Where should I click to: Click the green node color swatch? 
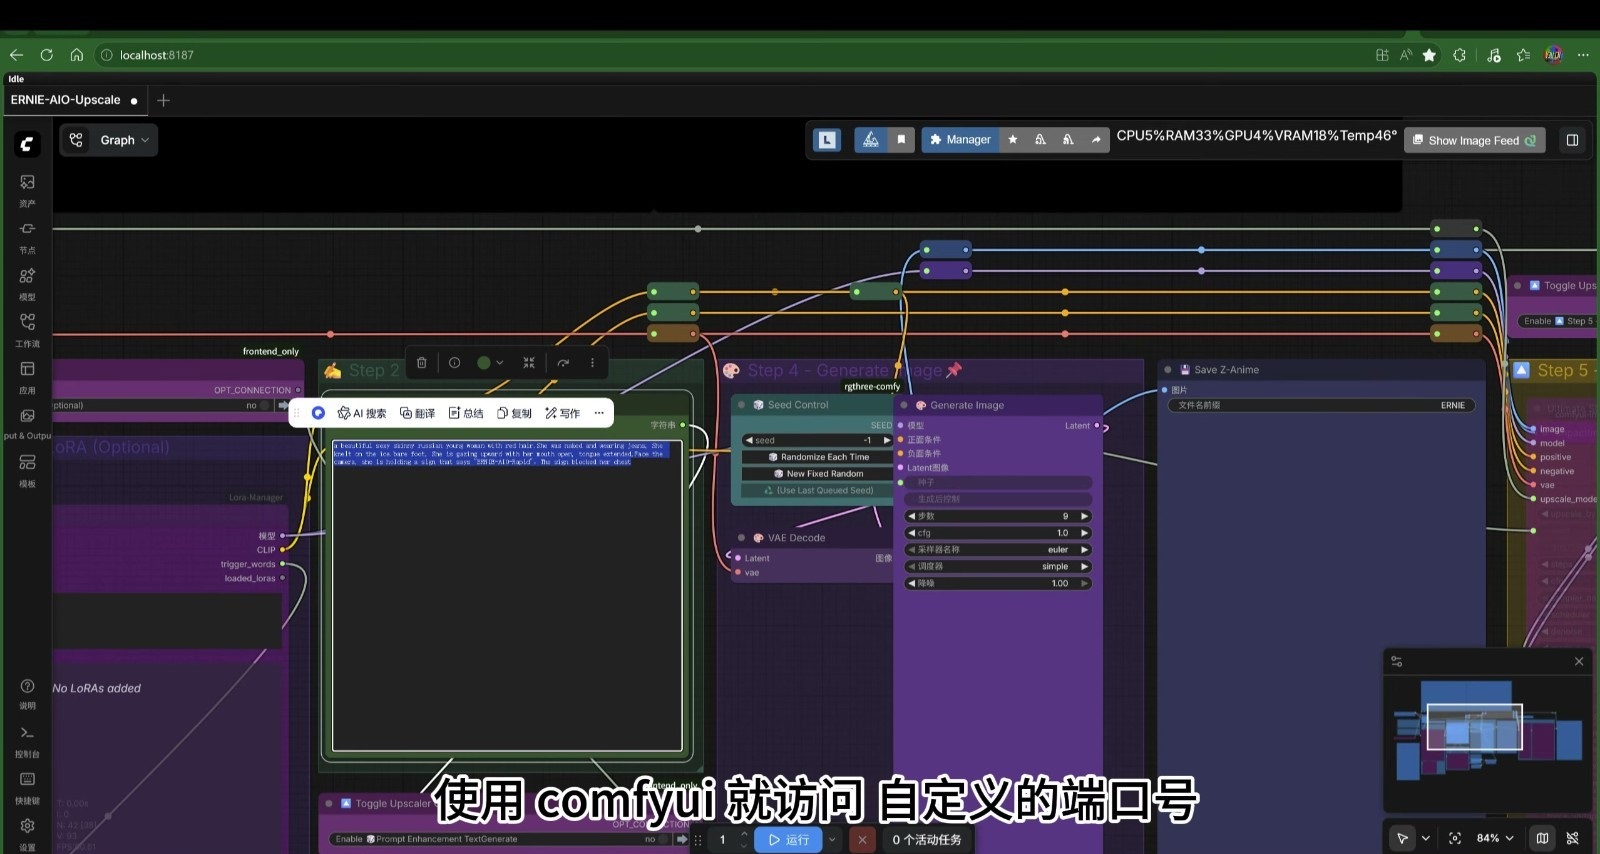click(484, 363)
